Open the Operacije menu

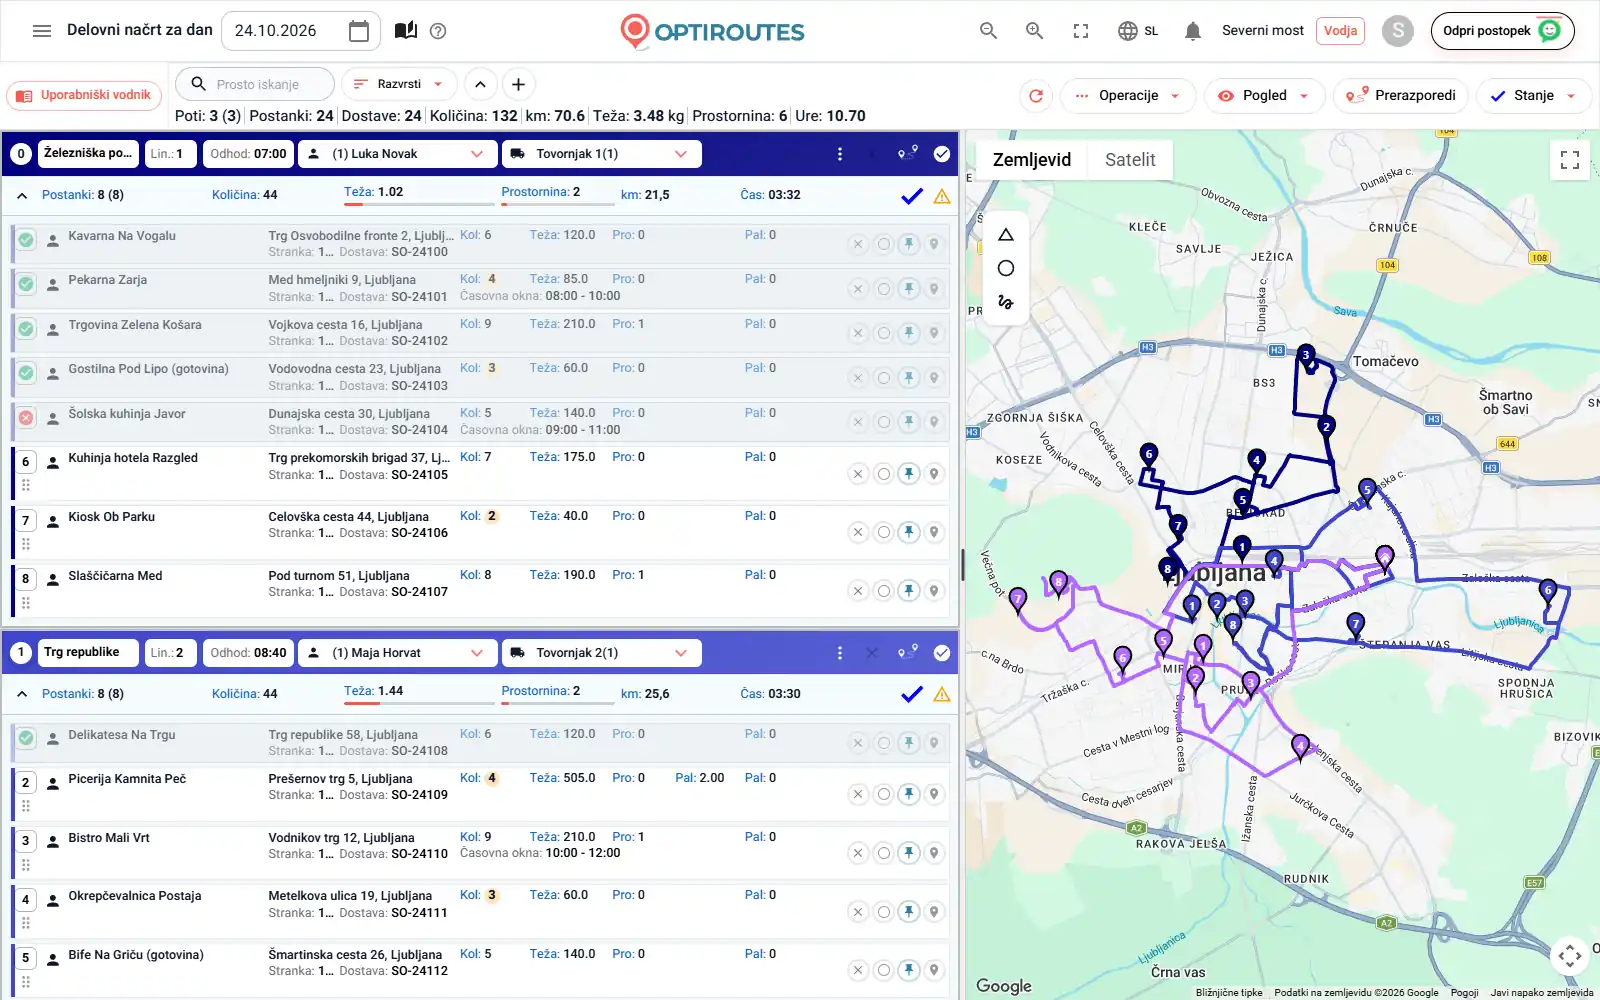pyautogui.click(x=1128, y=96)
